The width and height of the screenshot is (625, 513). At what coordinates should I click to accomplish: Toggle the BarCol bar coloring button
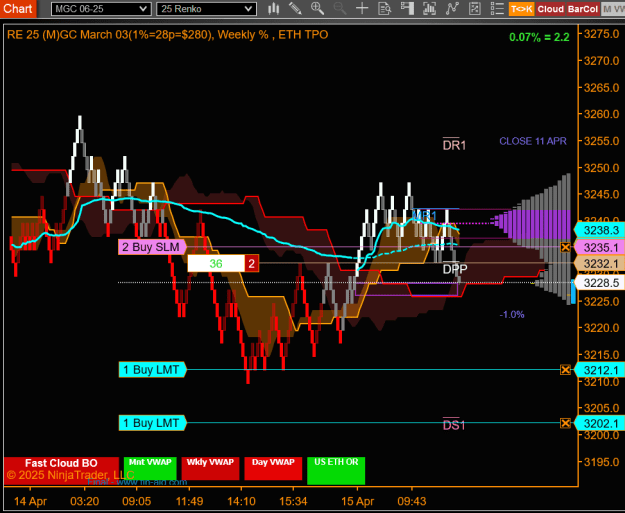pos(582,9)
